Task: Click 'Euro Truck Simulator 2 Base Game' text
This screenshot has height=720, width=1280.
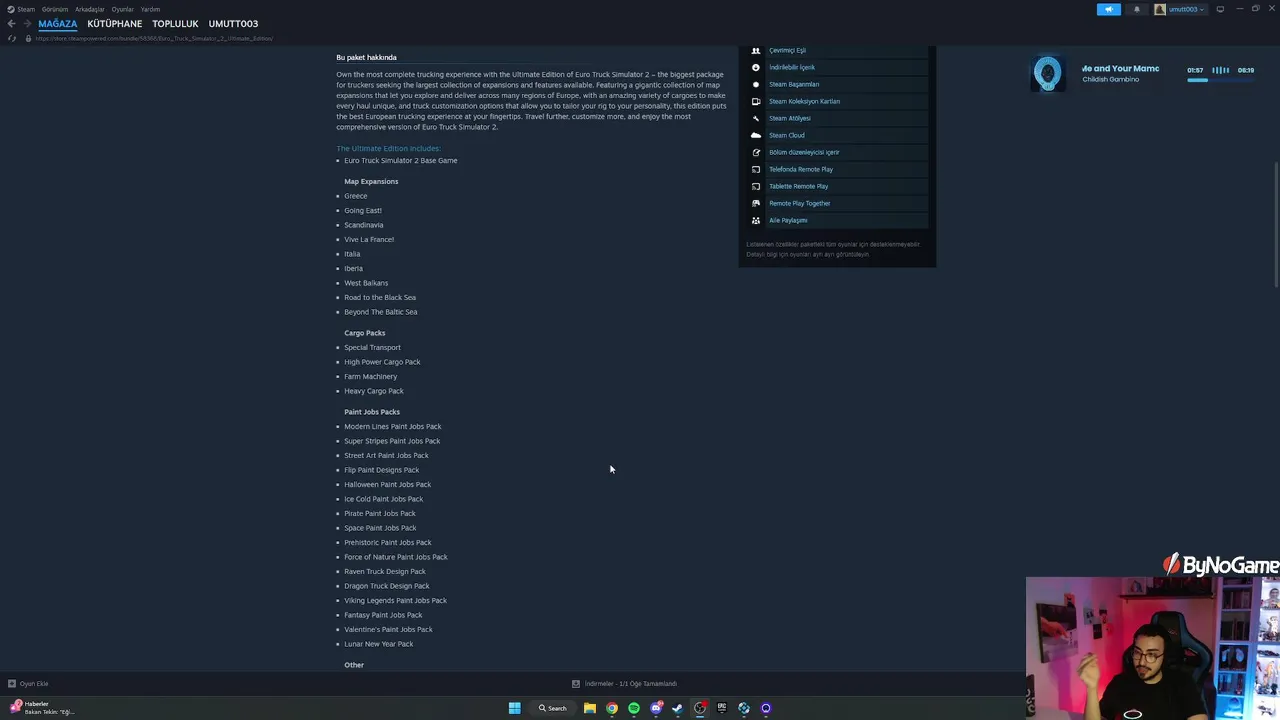Action: [401, 160]
